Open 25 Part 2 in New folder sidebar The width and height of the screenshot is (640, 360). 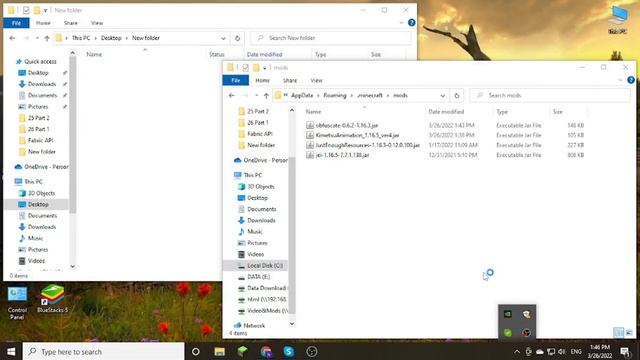click(38, 118)
